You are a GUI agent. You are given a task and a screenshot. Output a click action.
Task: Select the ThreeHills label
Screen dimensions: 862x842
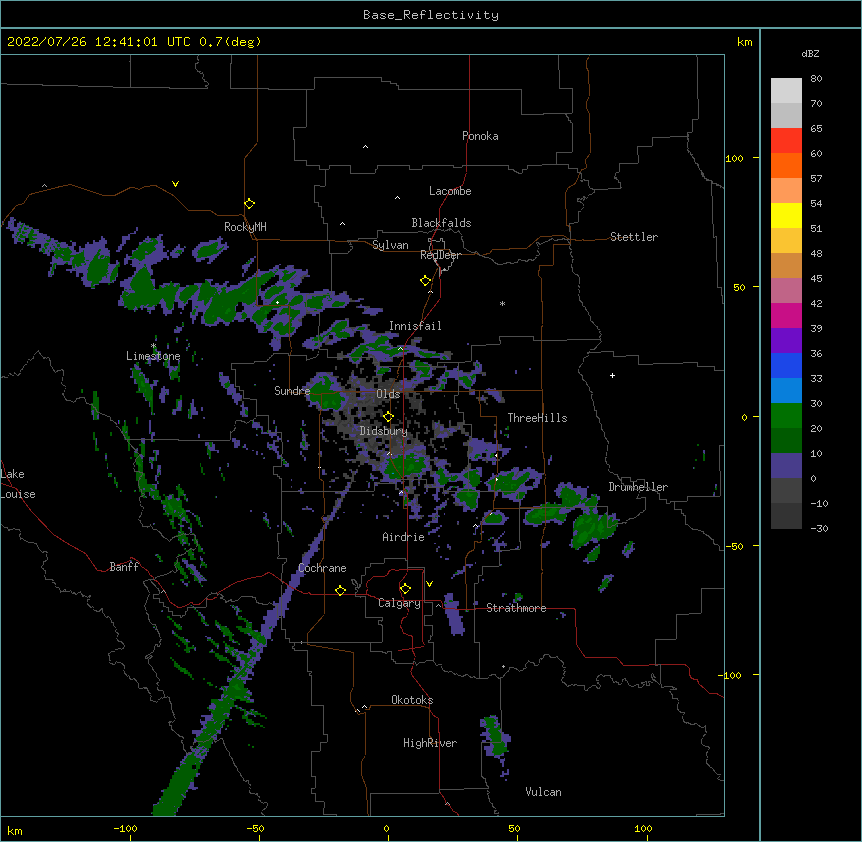coord(538,418)
